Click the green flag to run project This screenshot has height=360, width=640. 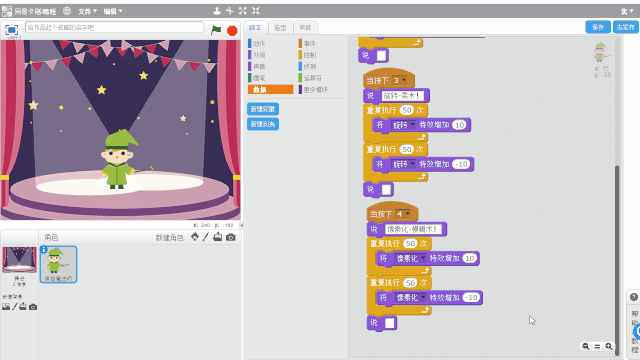click(216, 29)
